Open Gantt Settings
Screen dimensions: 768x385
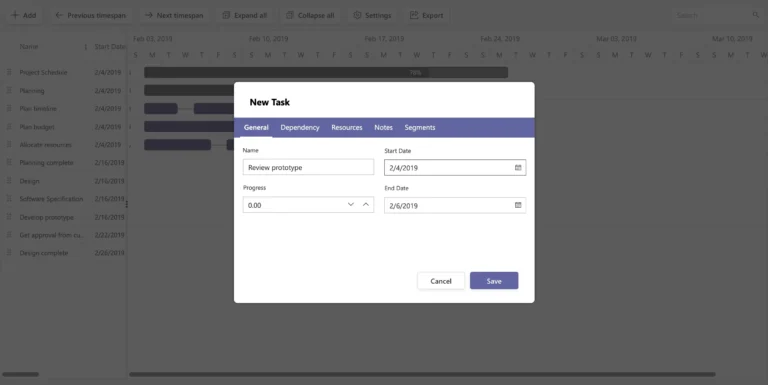pos(372,15)
